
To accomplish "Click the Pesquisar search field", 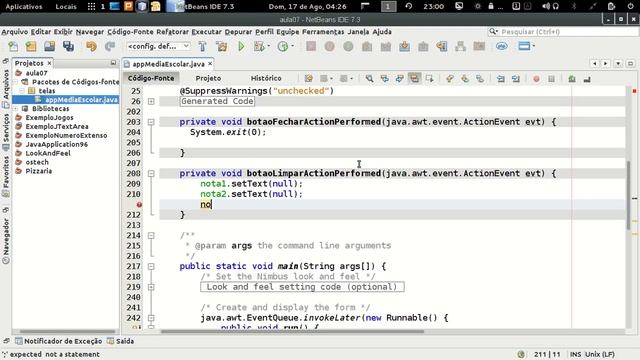I will point(562,32).
